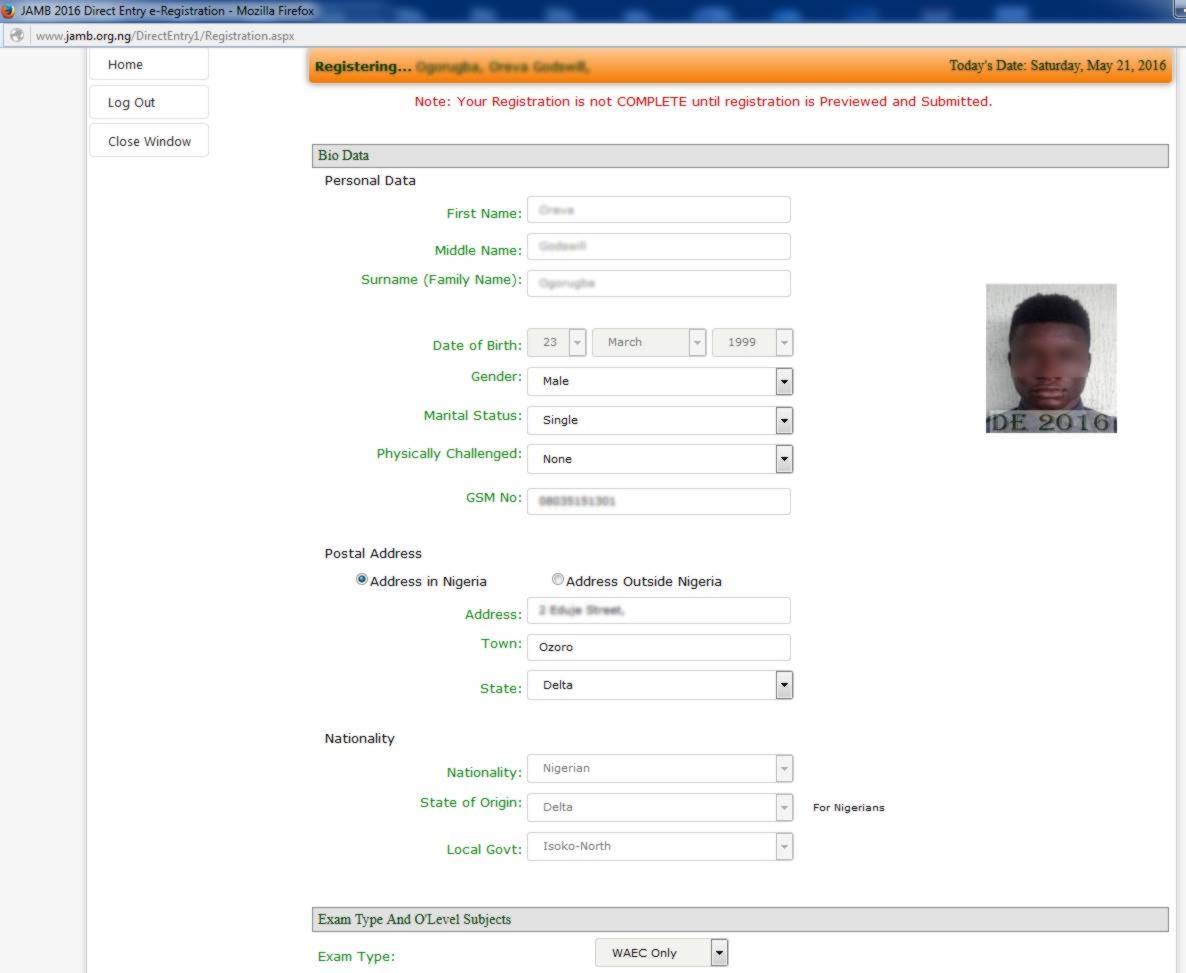Screen dimensions: 1186x973
Task: Select the Address Outside Nigeria option
Action: tap(557, 578)
